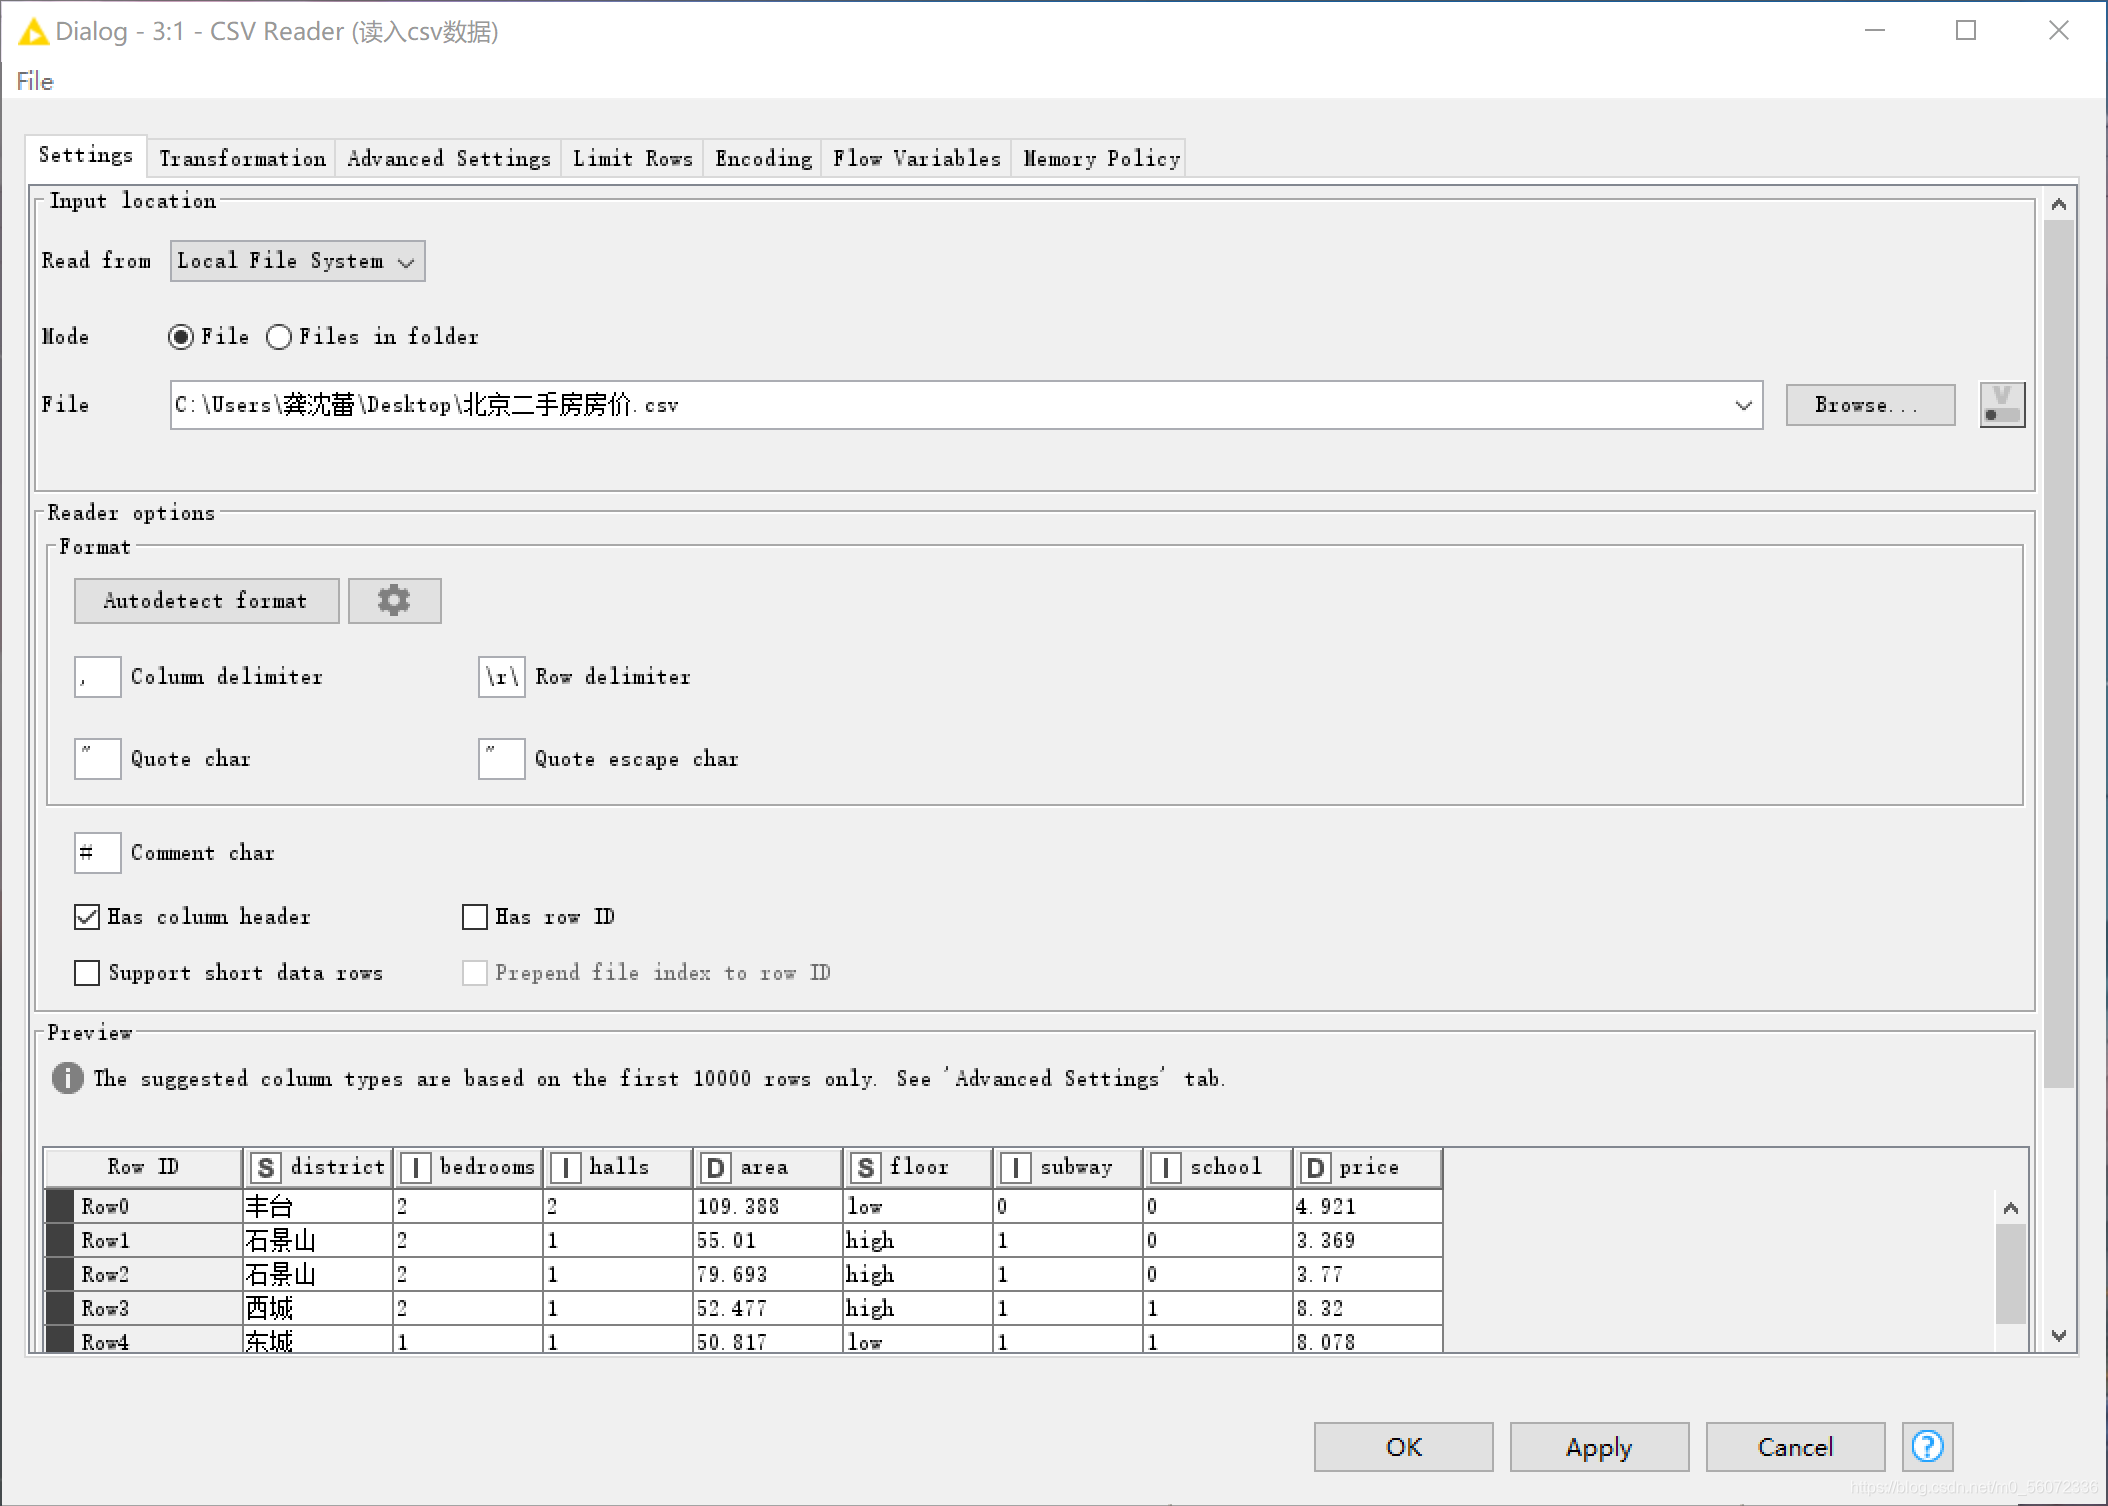Screen dimensions: 2108x1506
Task: Select Files in folder radio button
Action: (279, 337)
